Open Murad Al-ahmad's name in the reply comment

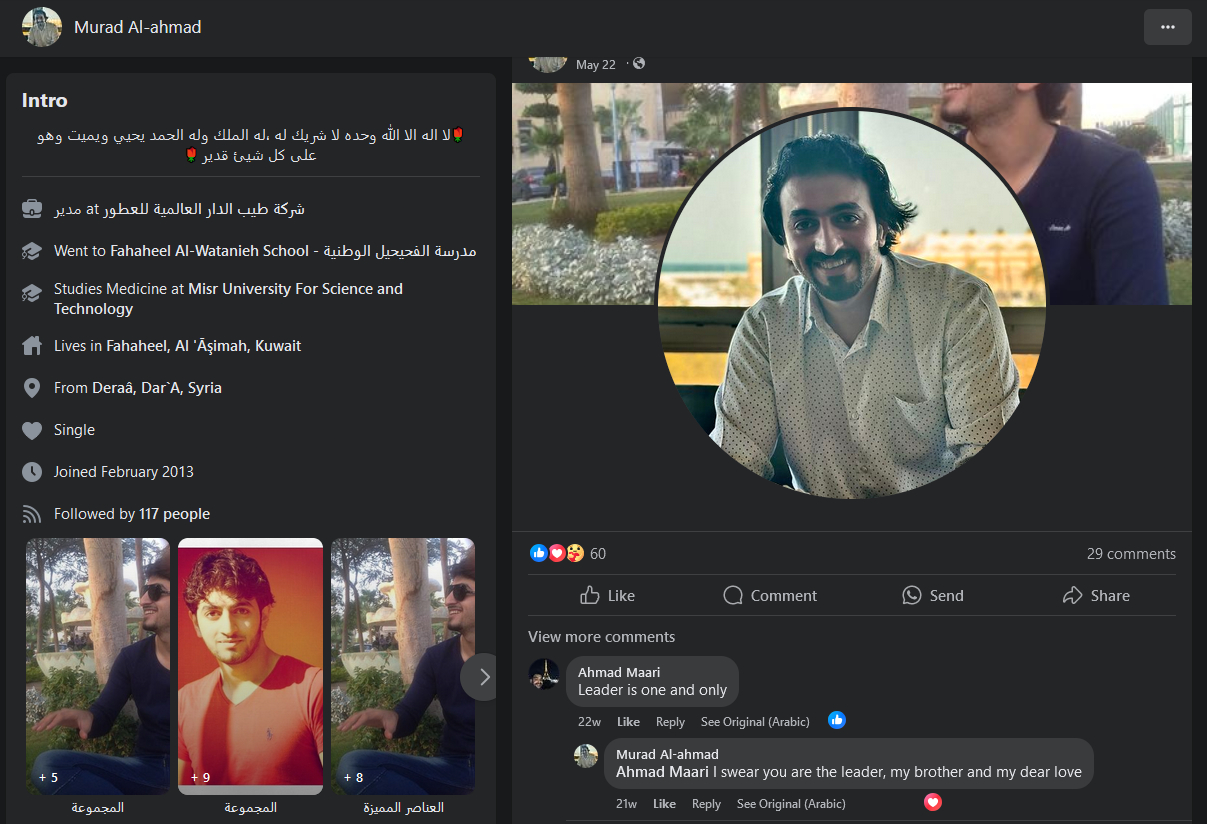click(x=667, y=755)
